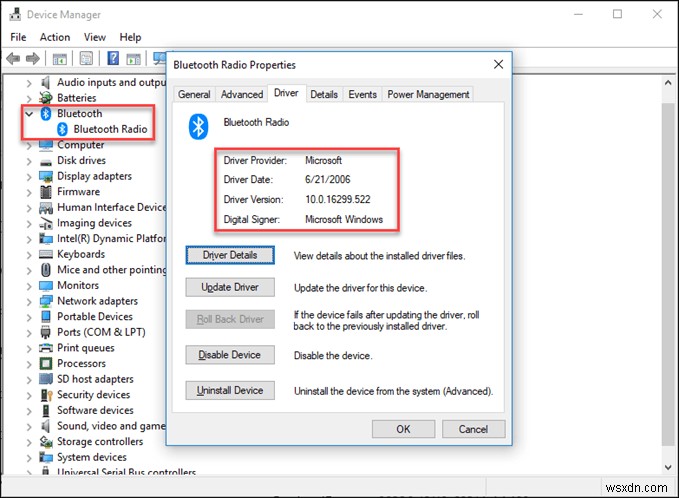This screenshot has height=498, width=679.
Task: Click the Forward arrow toolbar icon
Action: tap(33, 58)
